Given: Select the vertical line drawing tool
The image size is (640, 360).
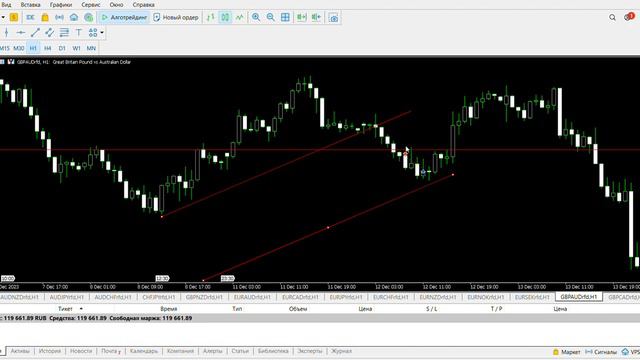Looking at the screenshot, I should tap(7, 33).
